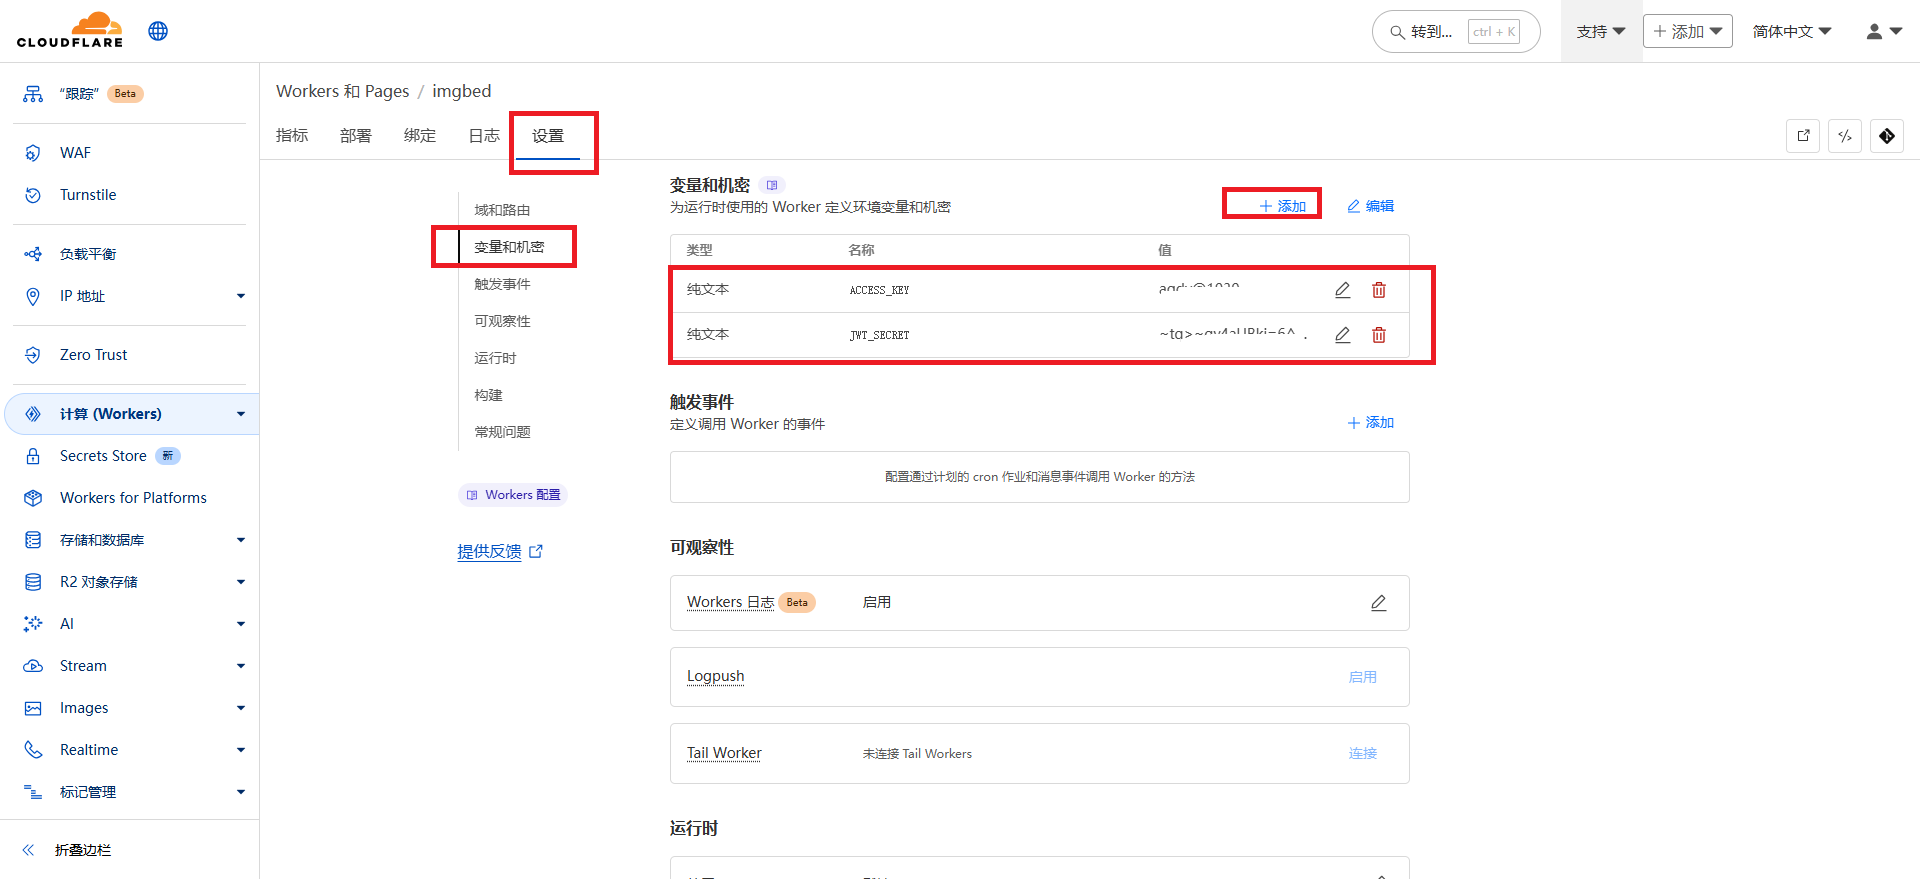Edit the JWT_SECRET variable pencil icon
The height and width of the screenshot is (879, 1920).
click(x=1342, y=335)
